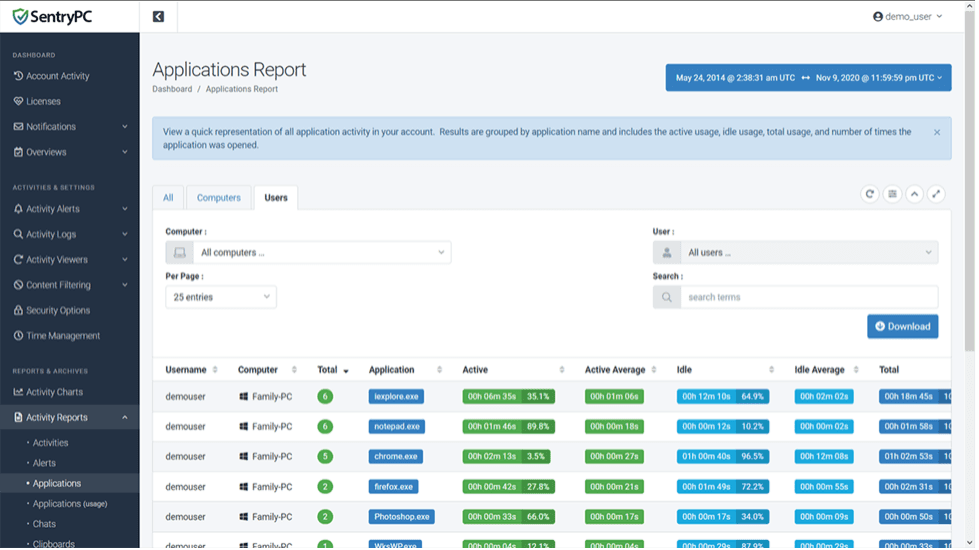The width and height of the screenshot is (979, 550).
Task: Click the fullscreen expand panel icon
Action: 936,194
